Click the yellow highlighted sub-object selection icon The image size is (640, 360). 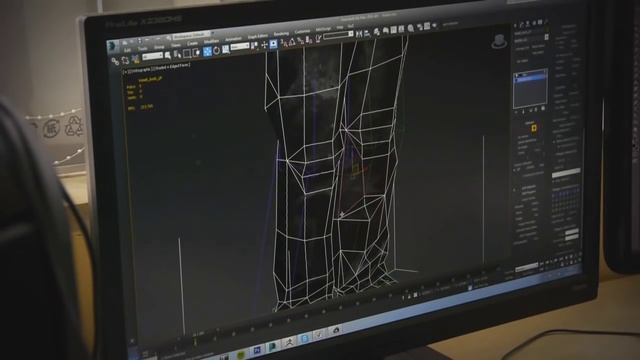[534, 128]
